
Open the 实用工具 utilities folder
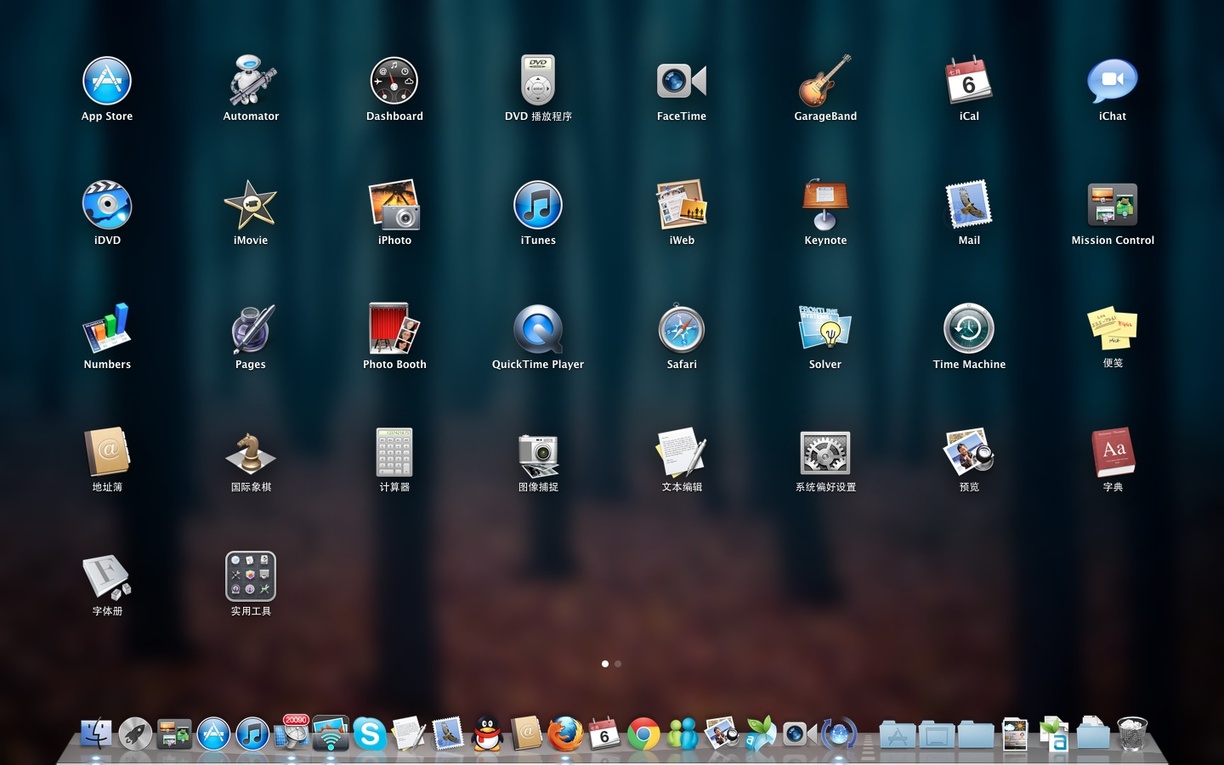[251, 577]
